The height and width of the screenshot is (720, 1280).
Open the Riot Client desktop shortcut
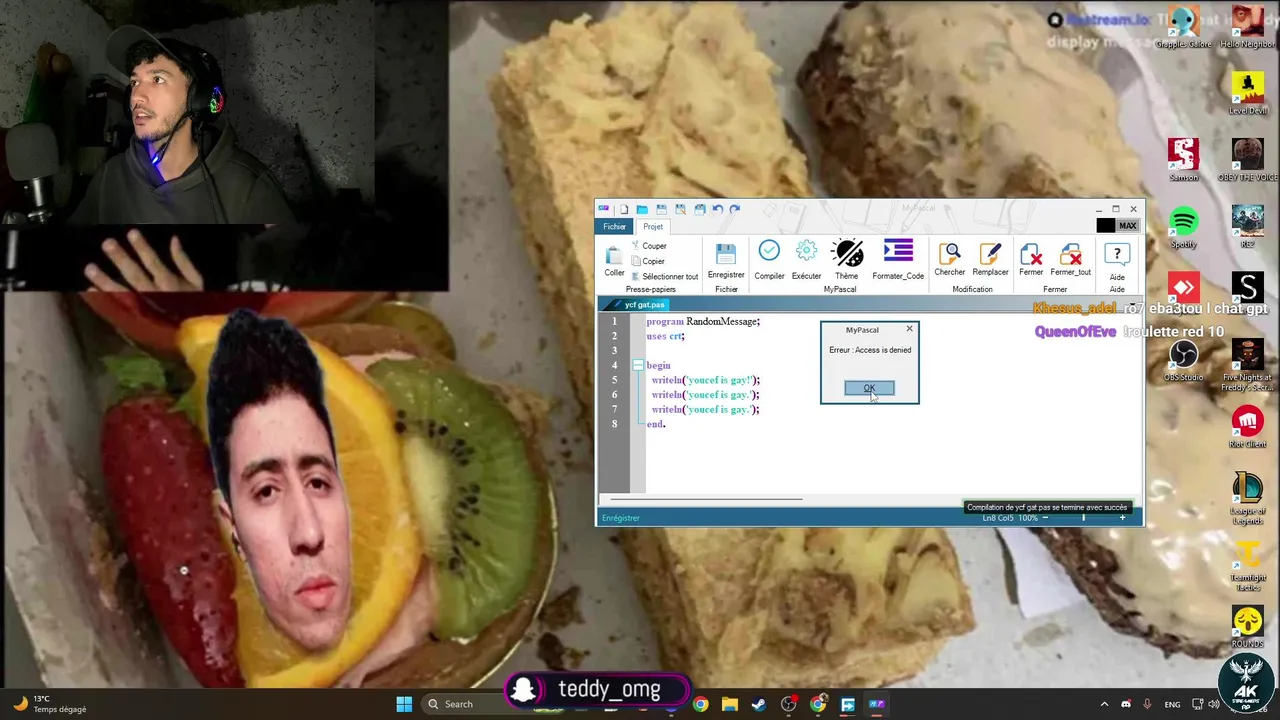[1247, 428]
